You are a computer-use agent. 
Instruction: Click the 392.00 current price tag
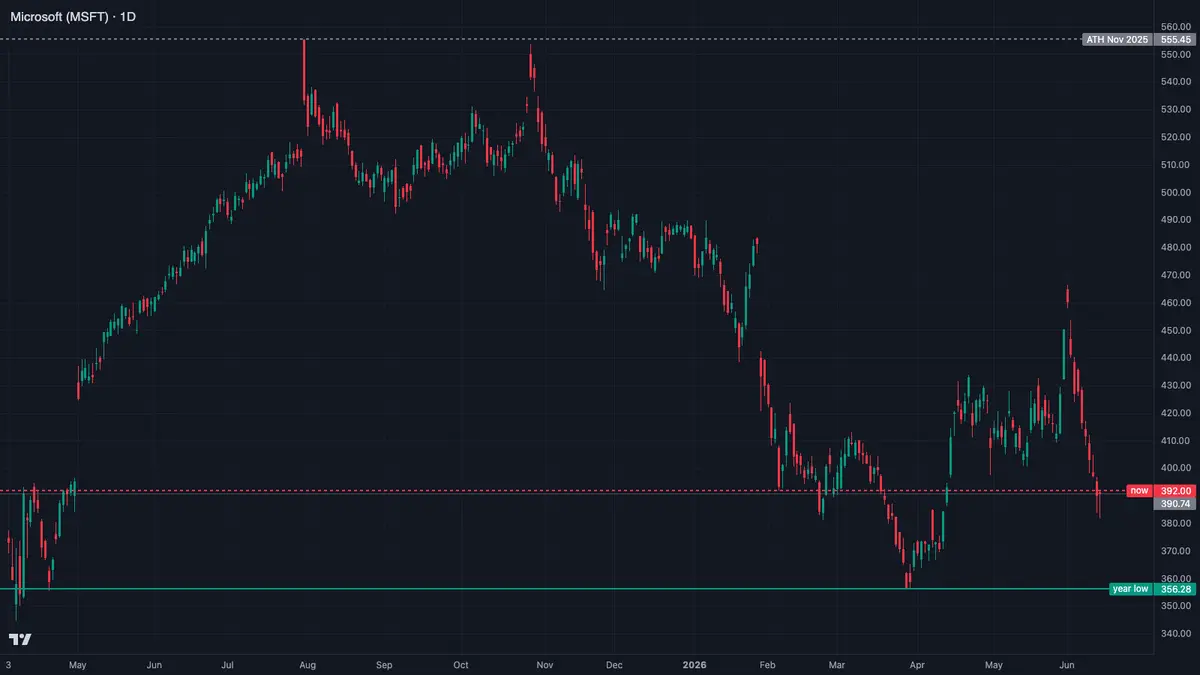(x=1175, y=491)
